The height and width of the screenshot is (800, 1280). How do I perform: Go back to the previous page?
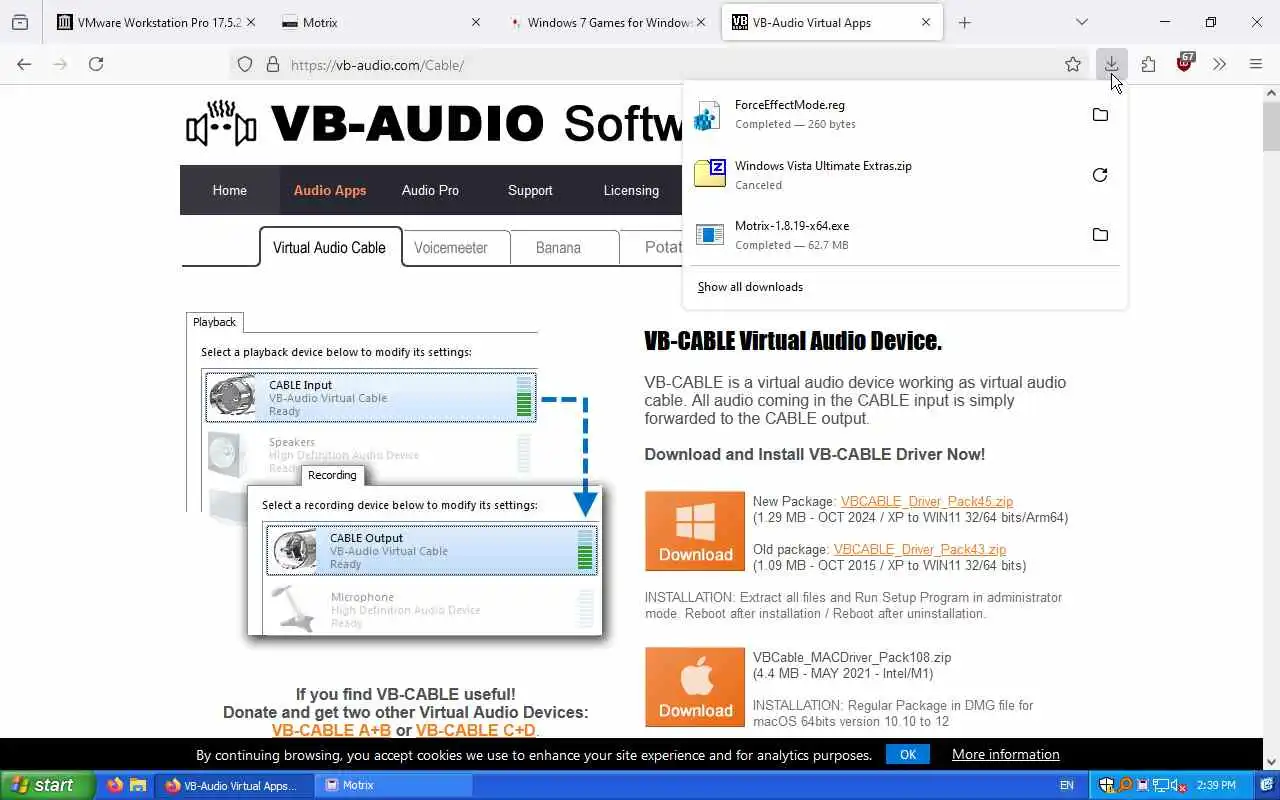pyautogui.click(x=24, y=64)
